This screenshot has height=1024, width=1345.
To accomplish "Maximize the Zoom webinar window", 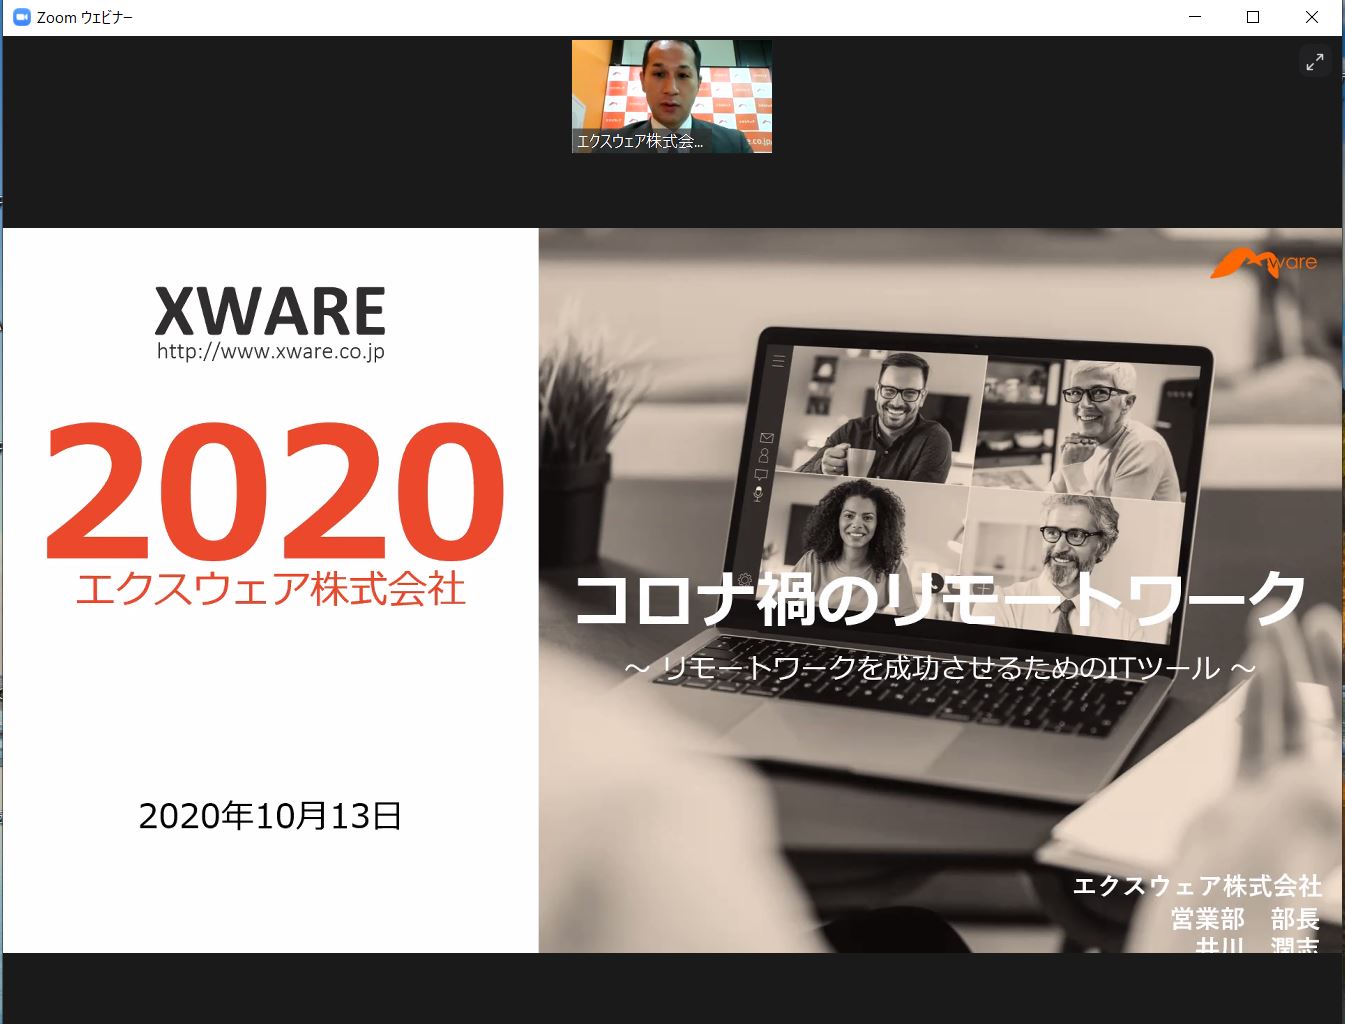I will tap(1253, 17).
